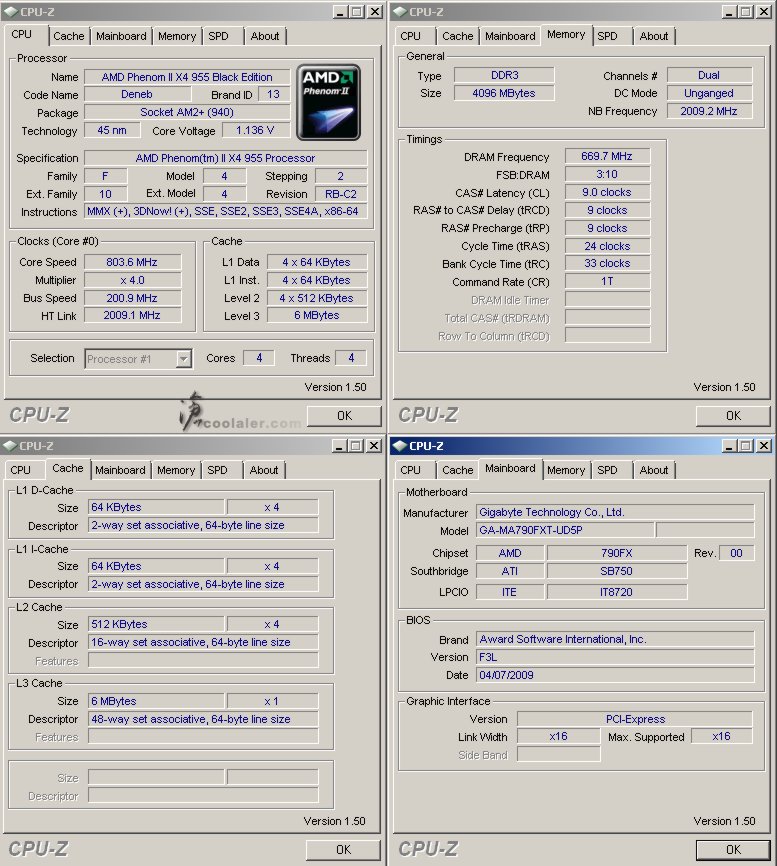Open Mainboard tab in top-right Memory window

[x=510, y=36]
